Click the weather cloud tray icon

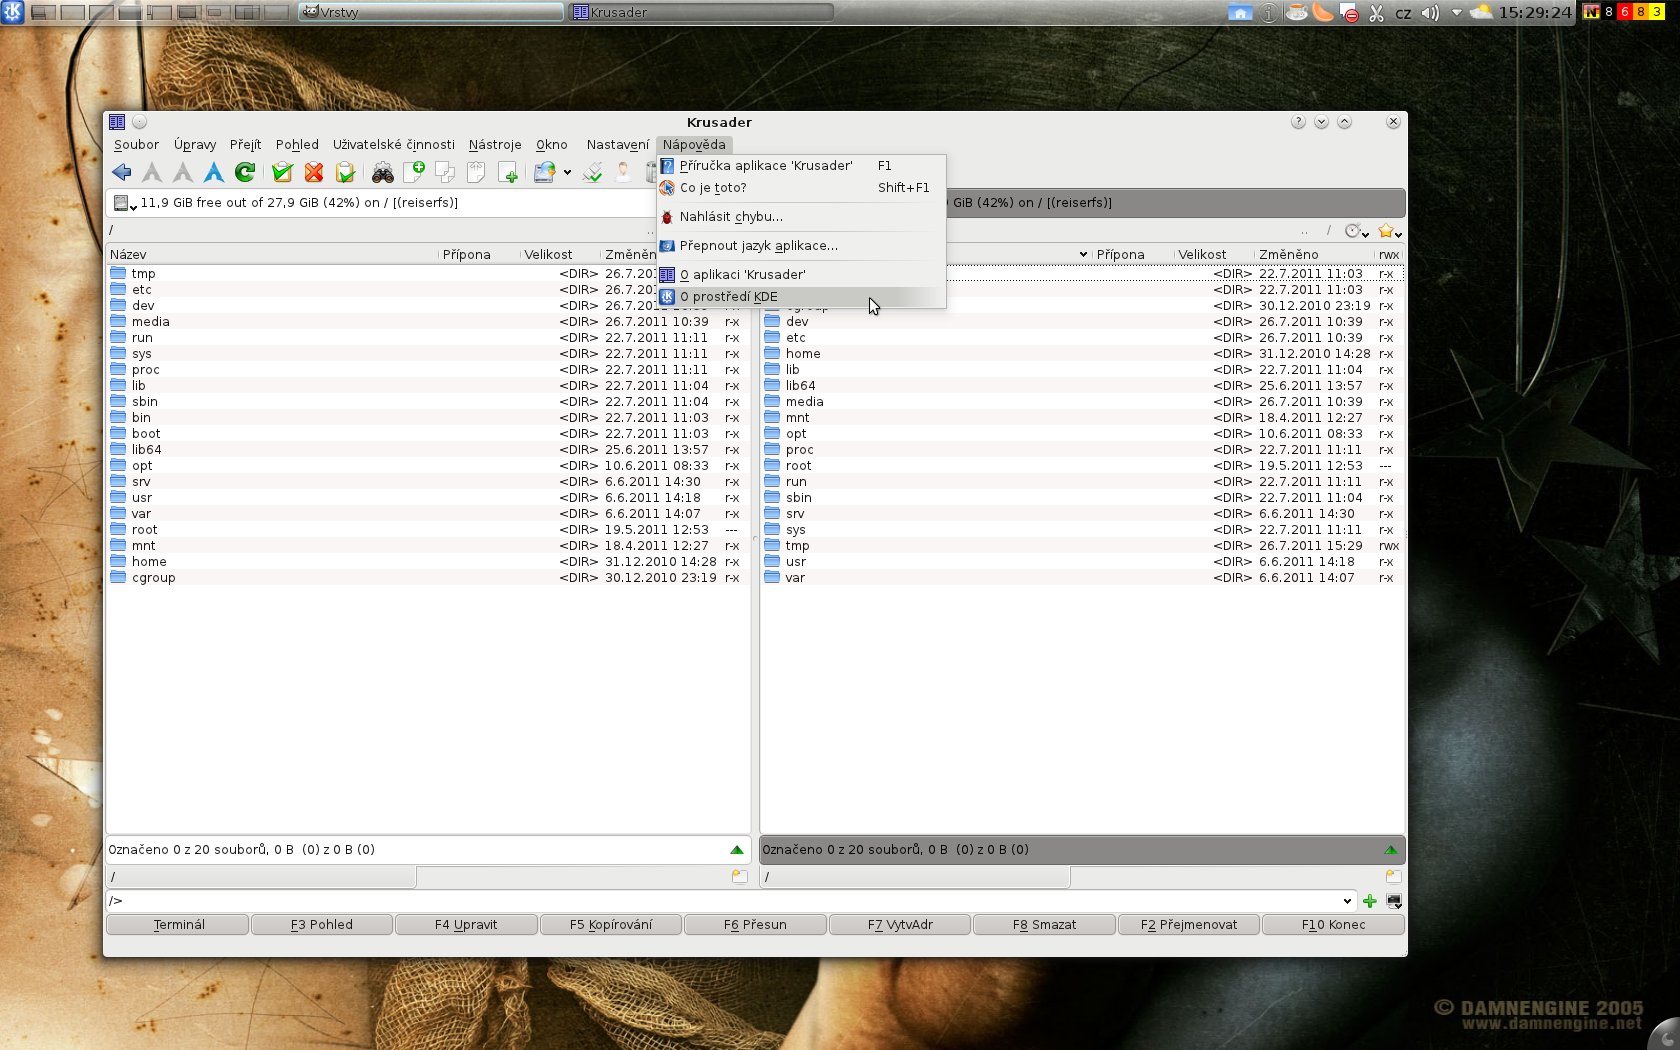point(1482,13)
